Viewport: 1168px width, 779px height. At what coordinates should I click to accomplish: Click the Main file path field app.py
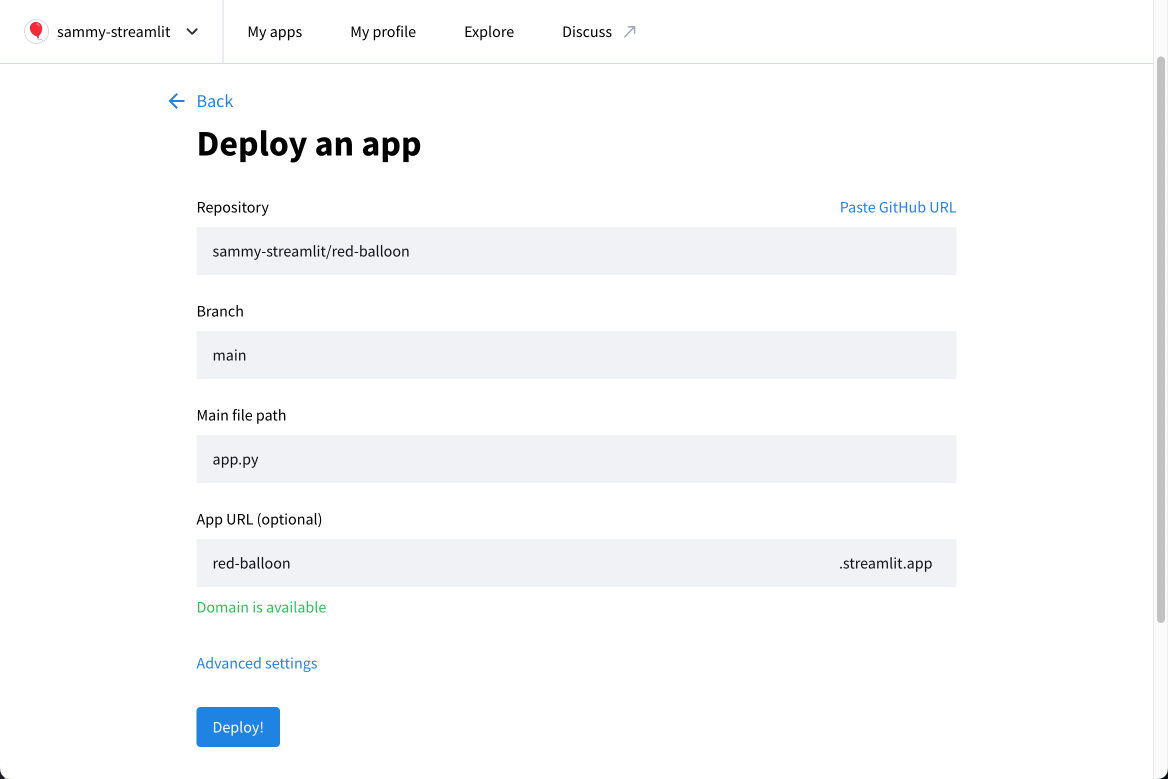click(x=577, y=459)
